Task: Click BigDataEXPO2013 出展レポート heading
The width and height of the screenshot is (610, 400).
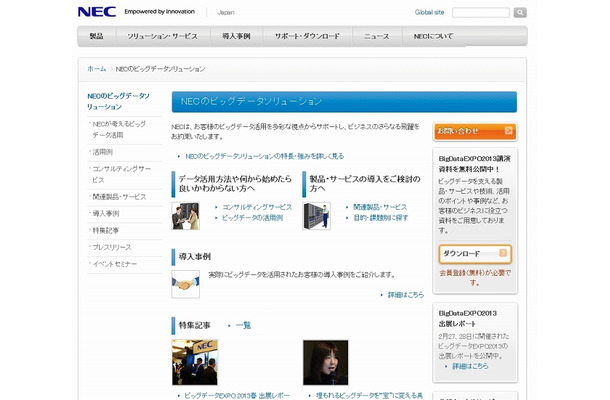Action: [x=468, y=318]
